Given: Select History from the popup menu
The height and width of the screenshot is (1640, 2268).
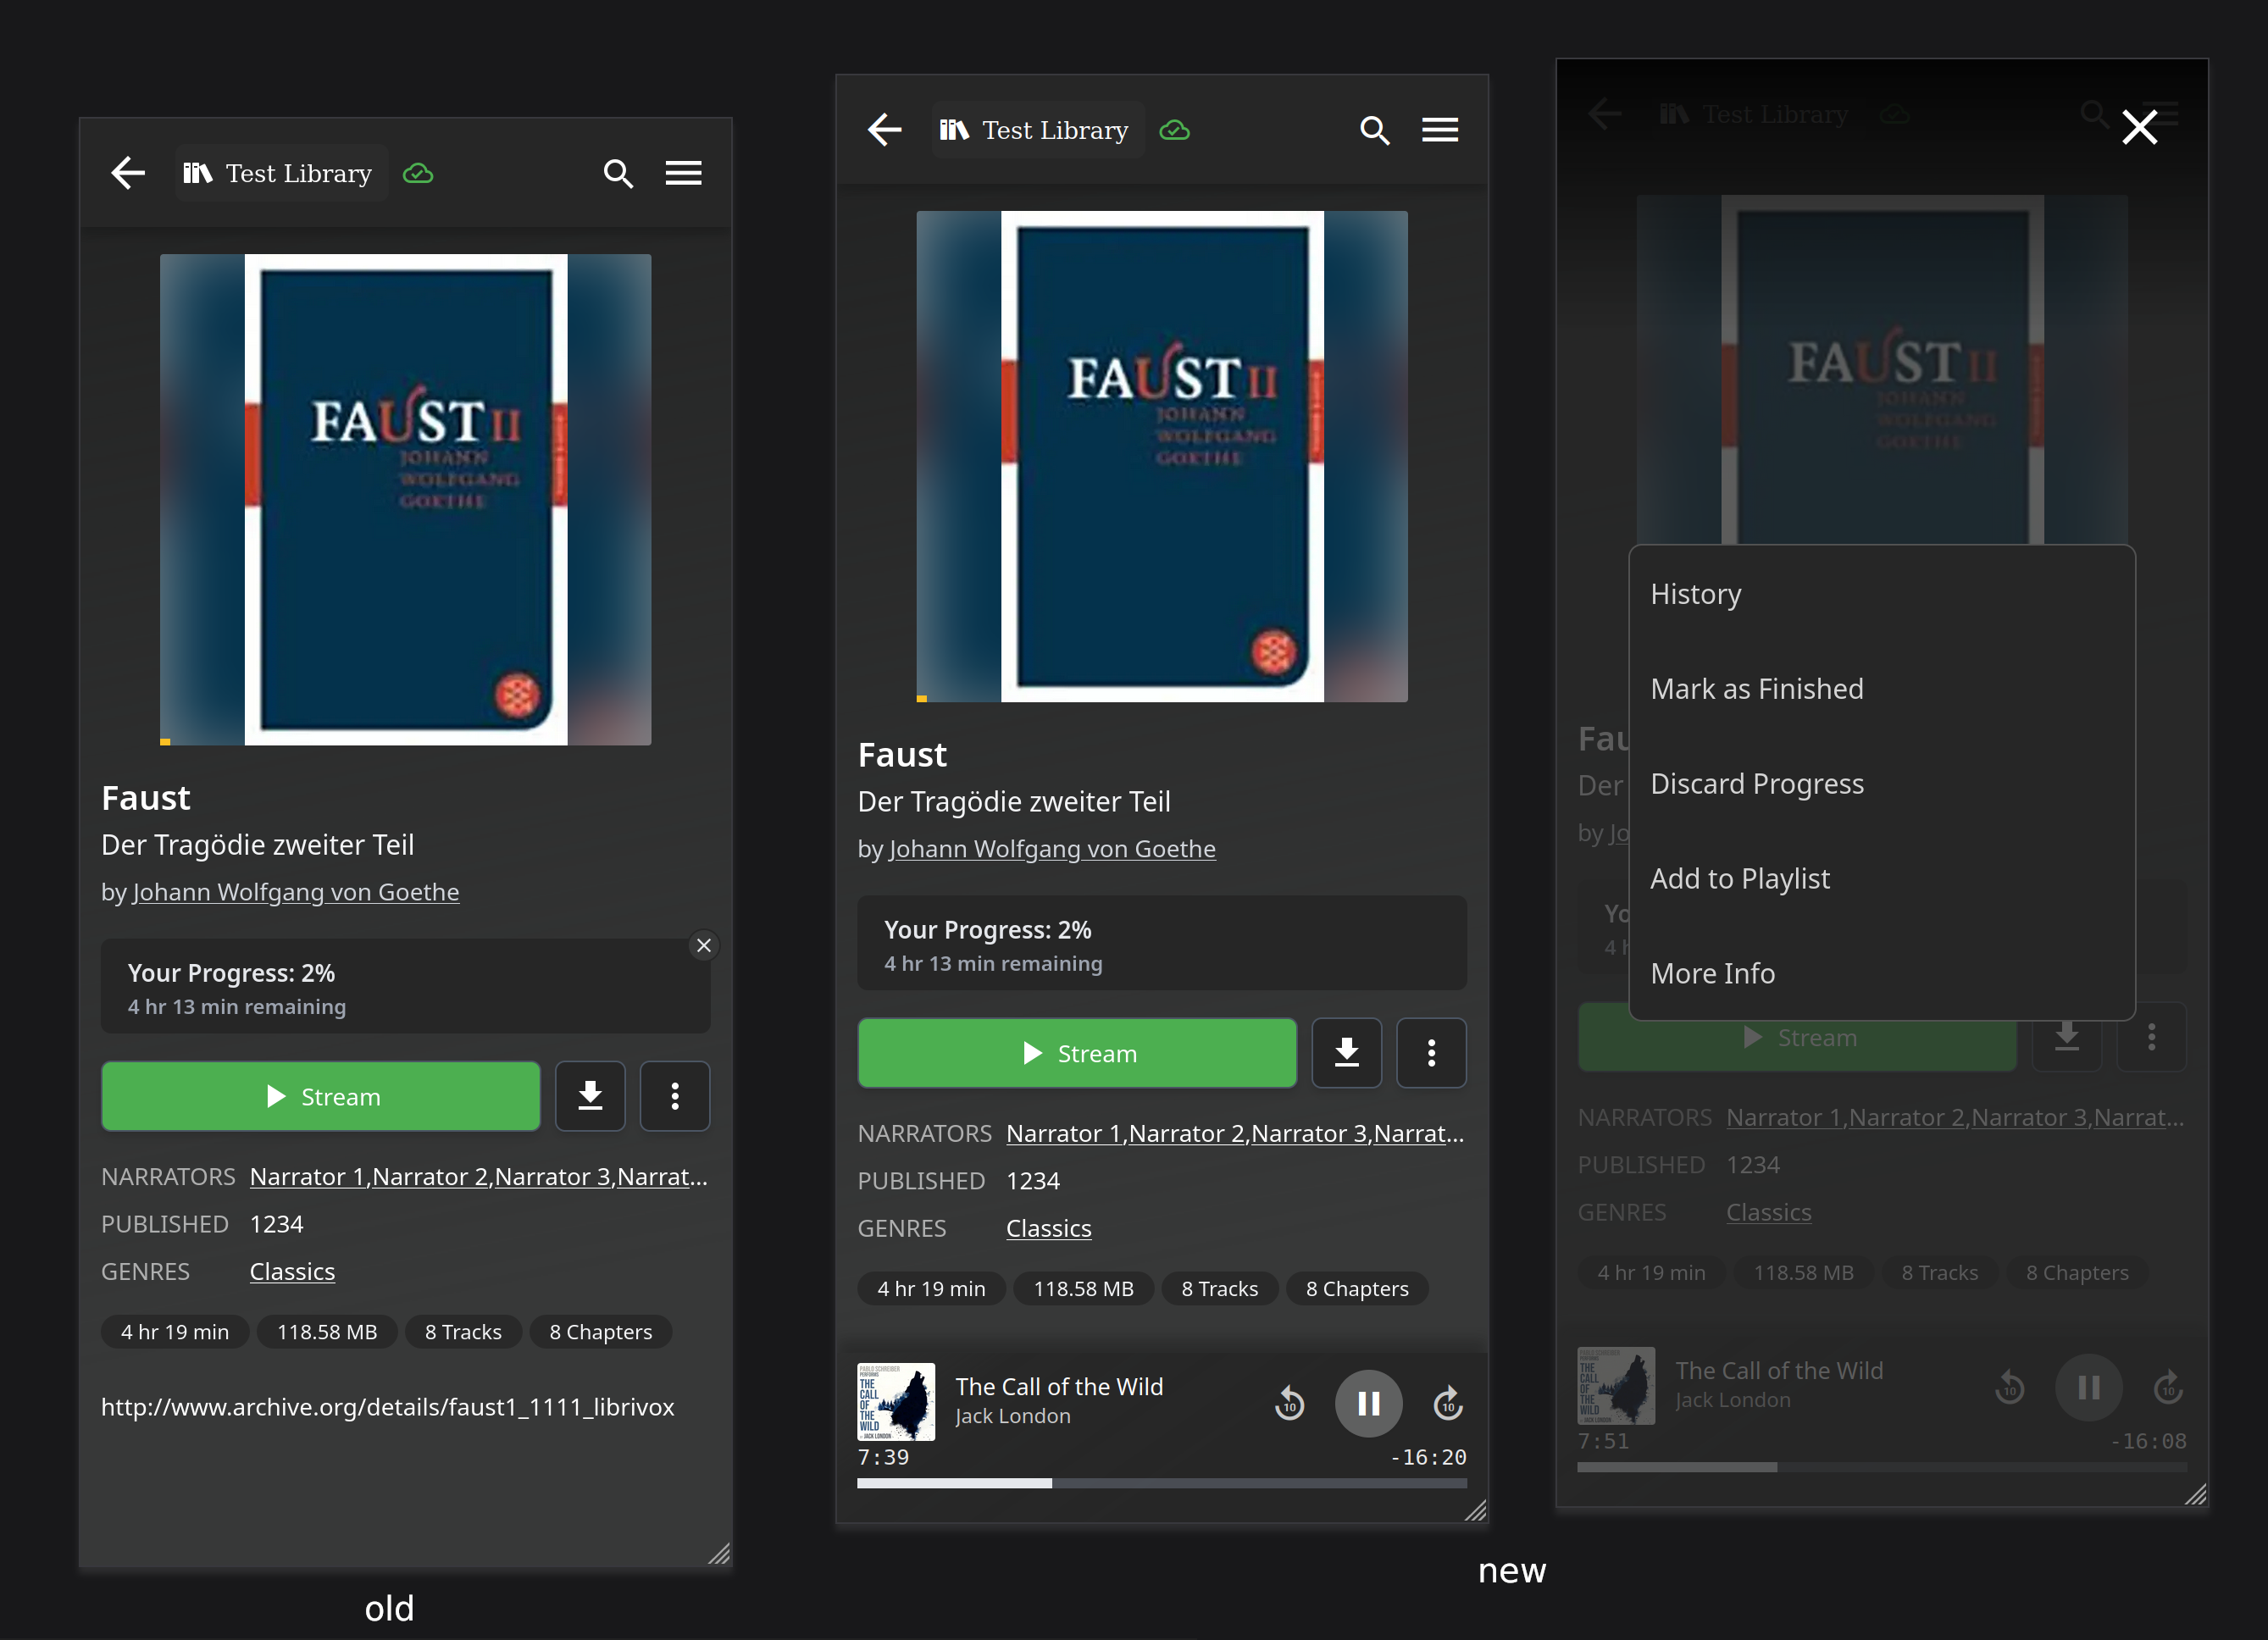Looking at the screenshot, I should pyautogui.click(x=1882, y=594).
